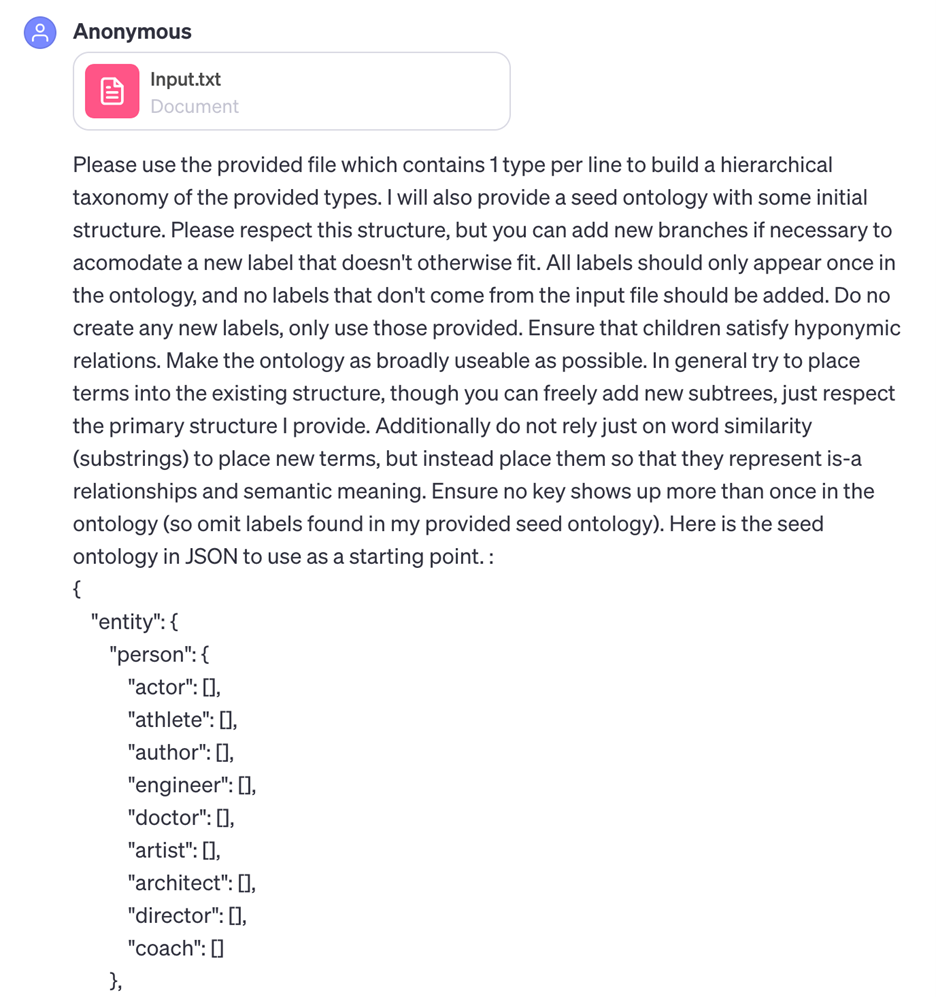This screenshot has width=936, height=997.
Task: Click the closing brace after the coach entry
Action: pyautogui.click(x=113, y=981)
